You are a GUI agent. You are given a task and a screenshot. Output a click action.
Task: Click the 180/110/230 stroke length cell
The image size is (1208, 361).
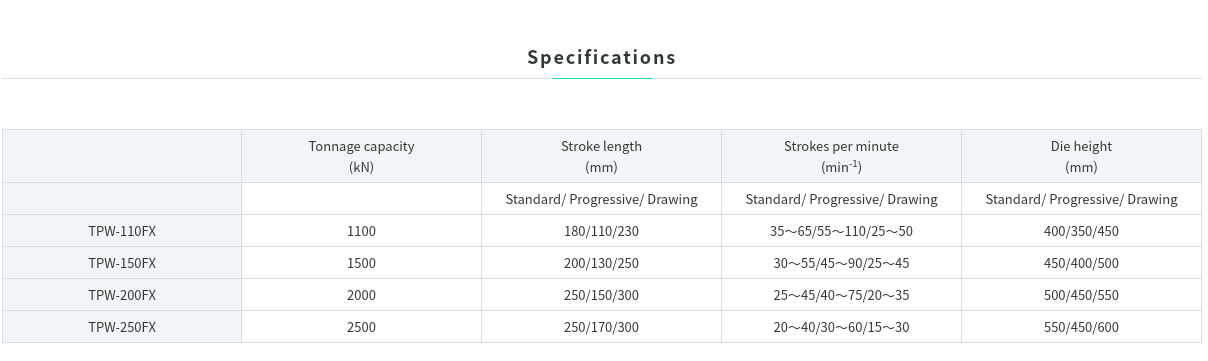[601, 231]
